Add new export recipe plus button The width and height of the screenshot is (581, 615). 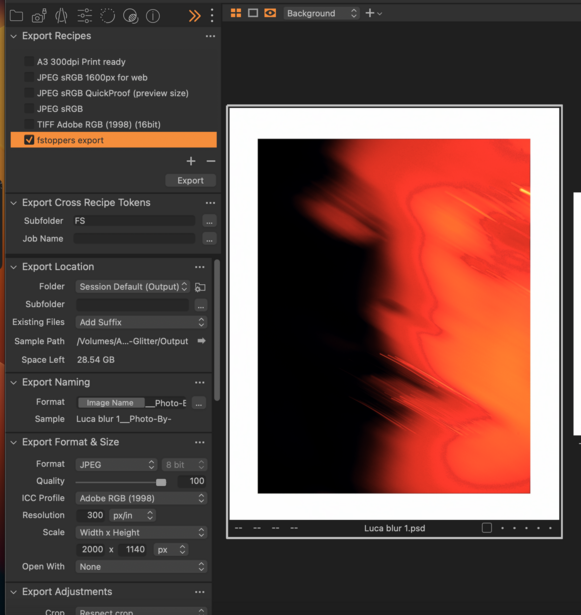[191, 161]
